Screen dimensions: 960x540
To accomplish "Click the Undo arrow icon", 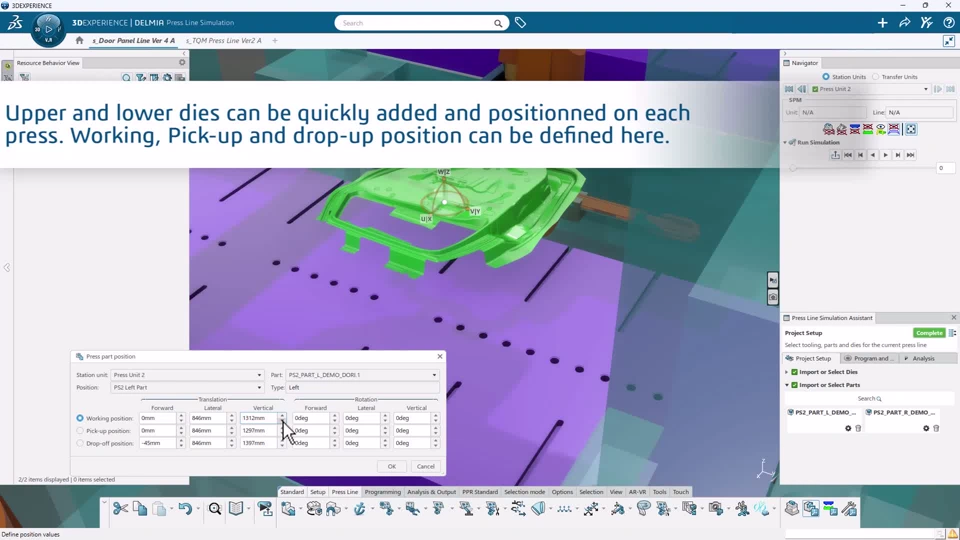I will pyautogui.click(x=185, y=508).
